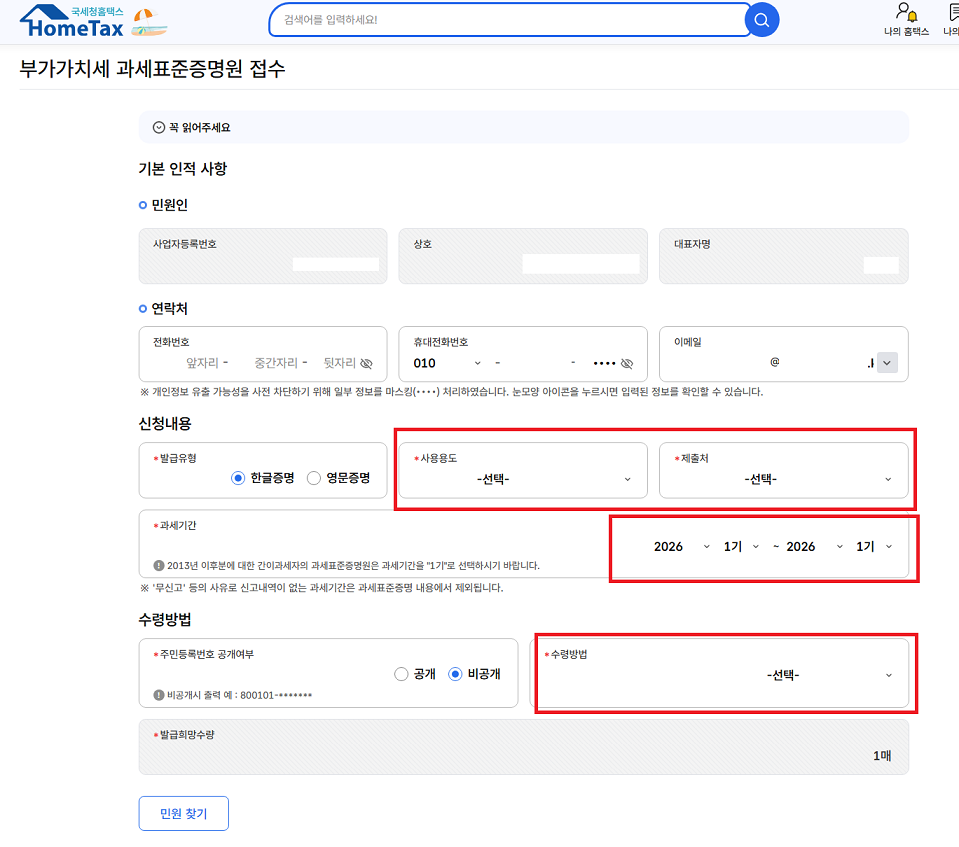Click the 발급희망수량 1매 field
Image resolution: width=959 pixels, height=847 pixels.
524,747
